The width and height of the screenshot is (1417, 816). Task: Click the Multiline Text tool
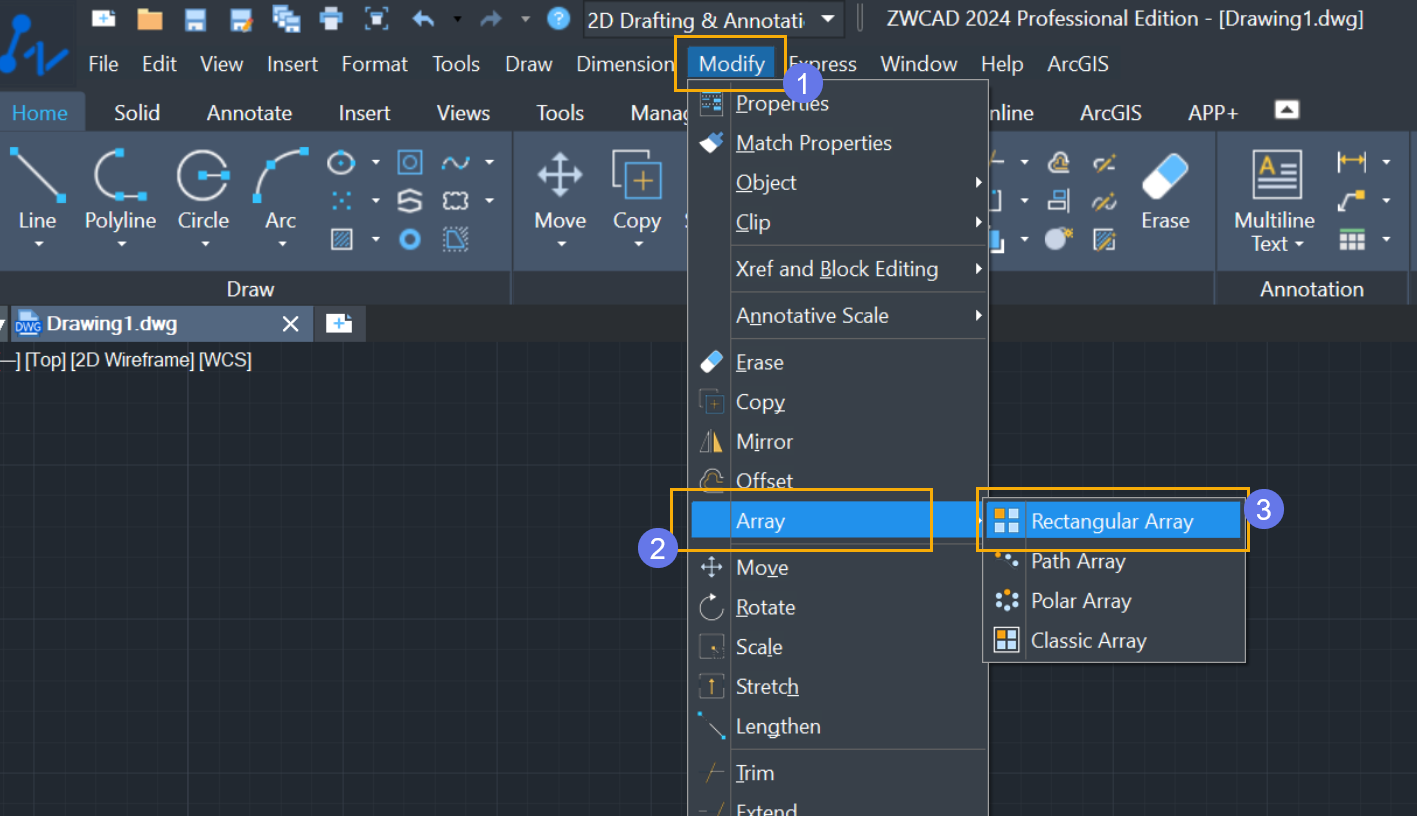[1274, 200]
